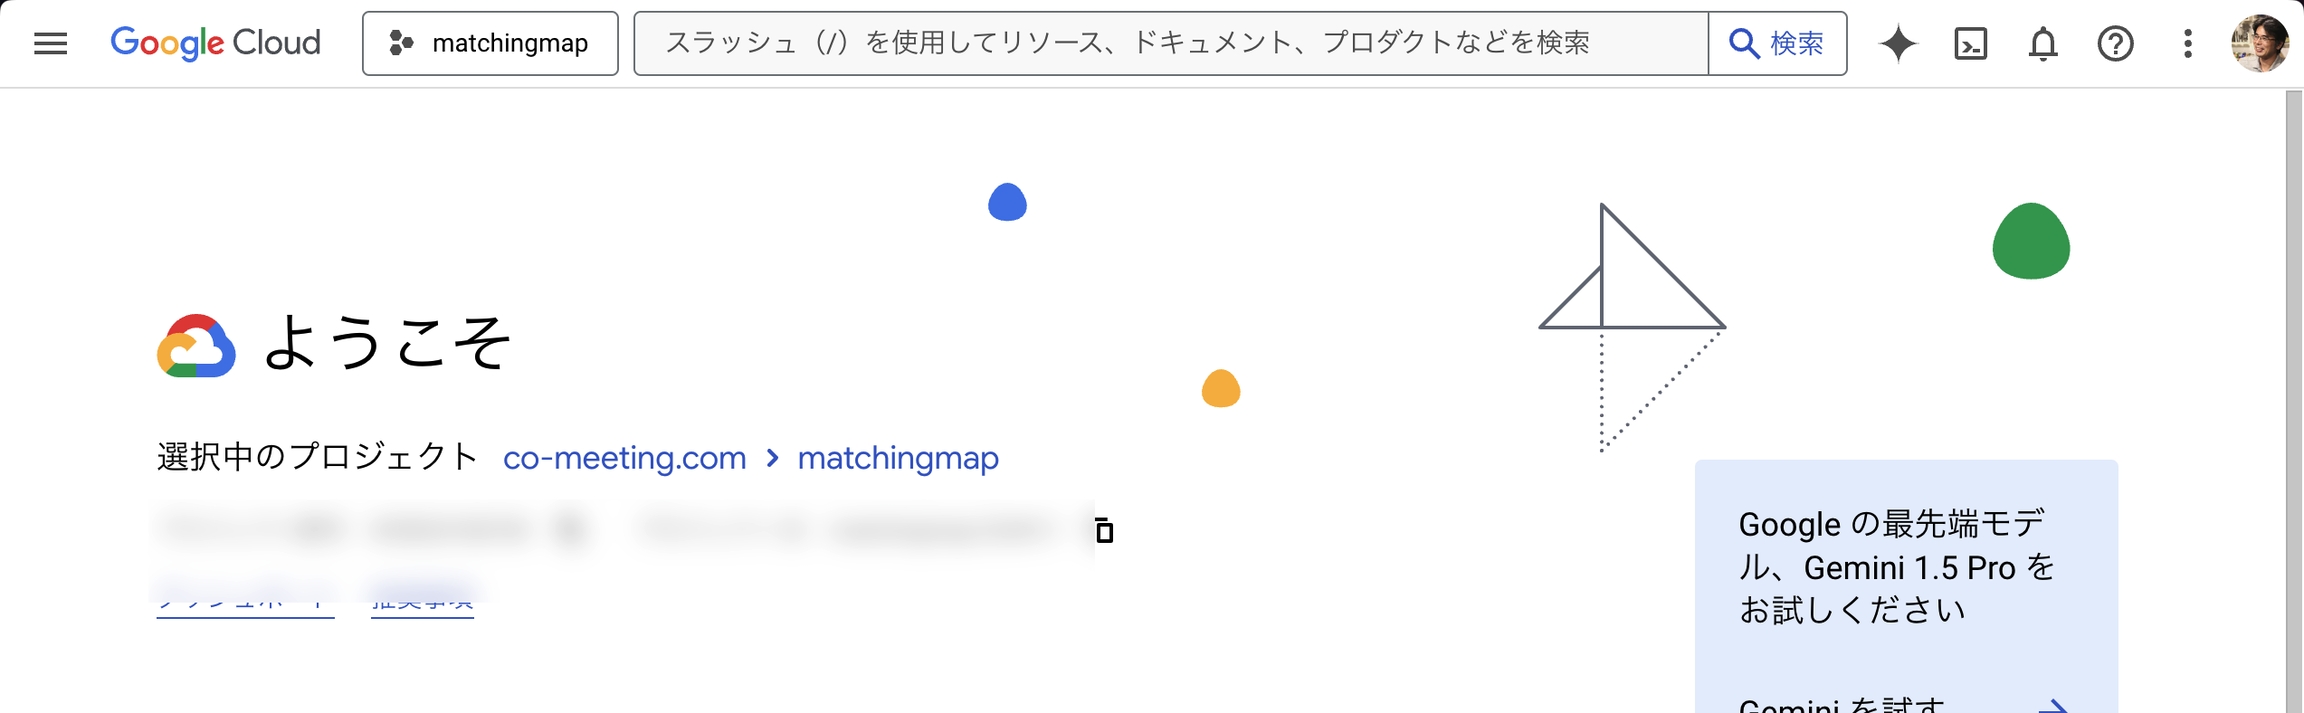Screen dimensions: 2304x713
Task: Activate Cloud Shell terminal icon
Action: (x=1970, y=43)
